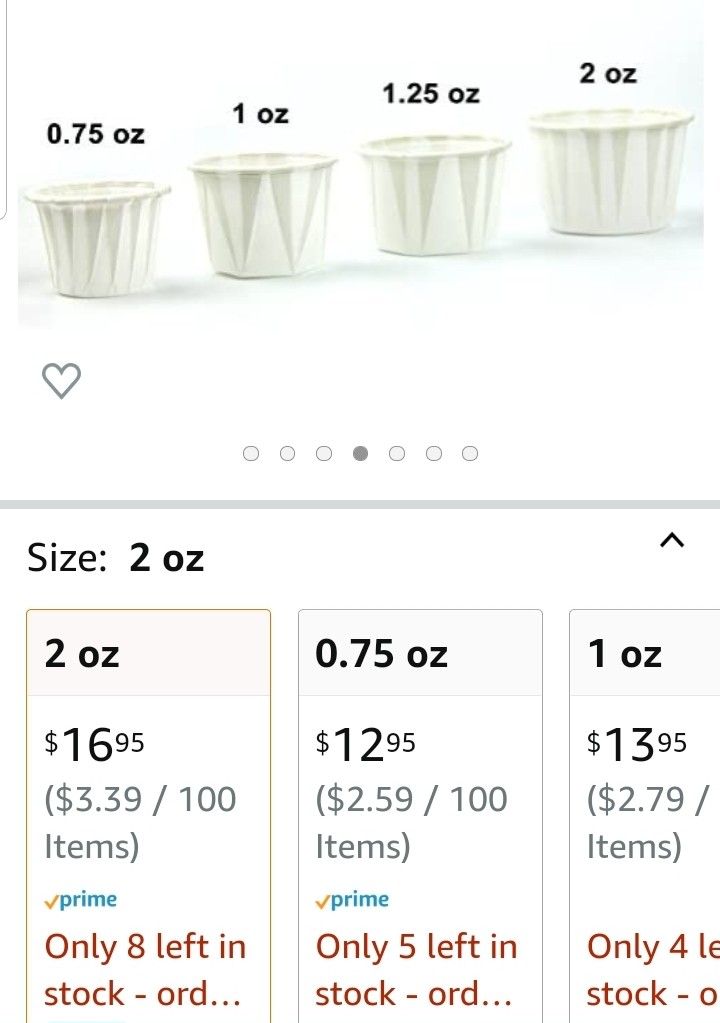The image size is (720, 1023).
Task: Click prime badge under 0.75 oz option
Action: point(353,900)
